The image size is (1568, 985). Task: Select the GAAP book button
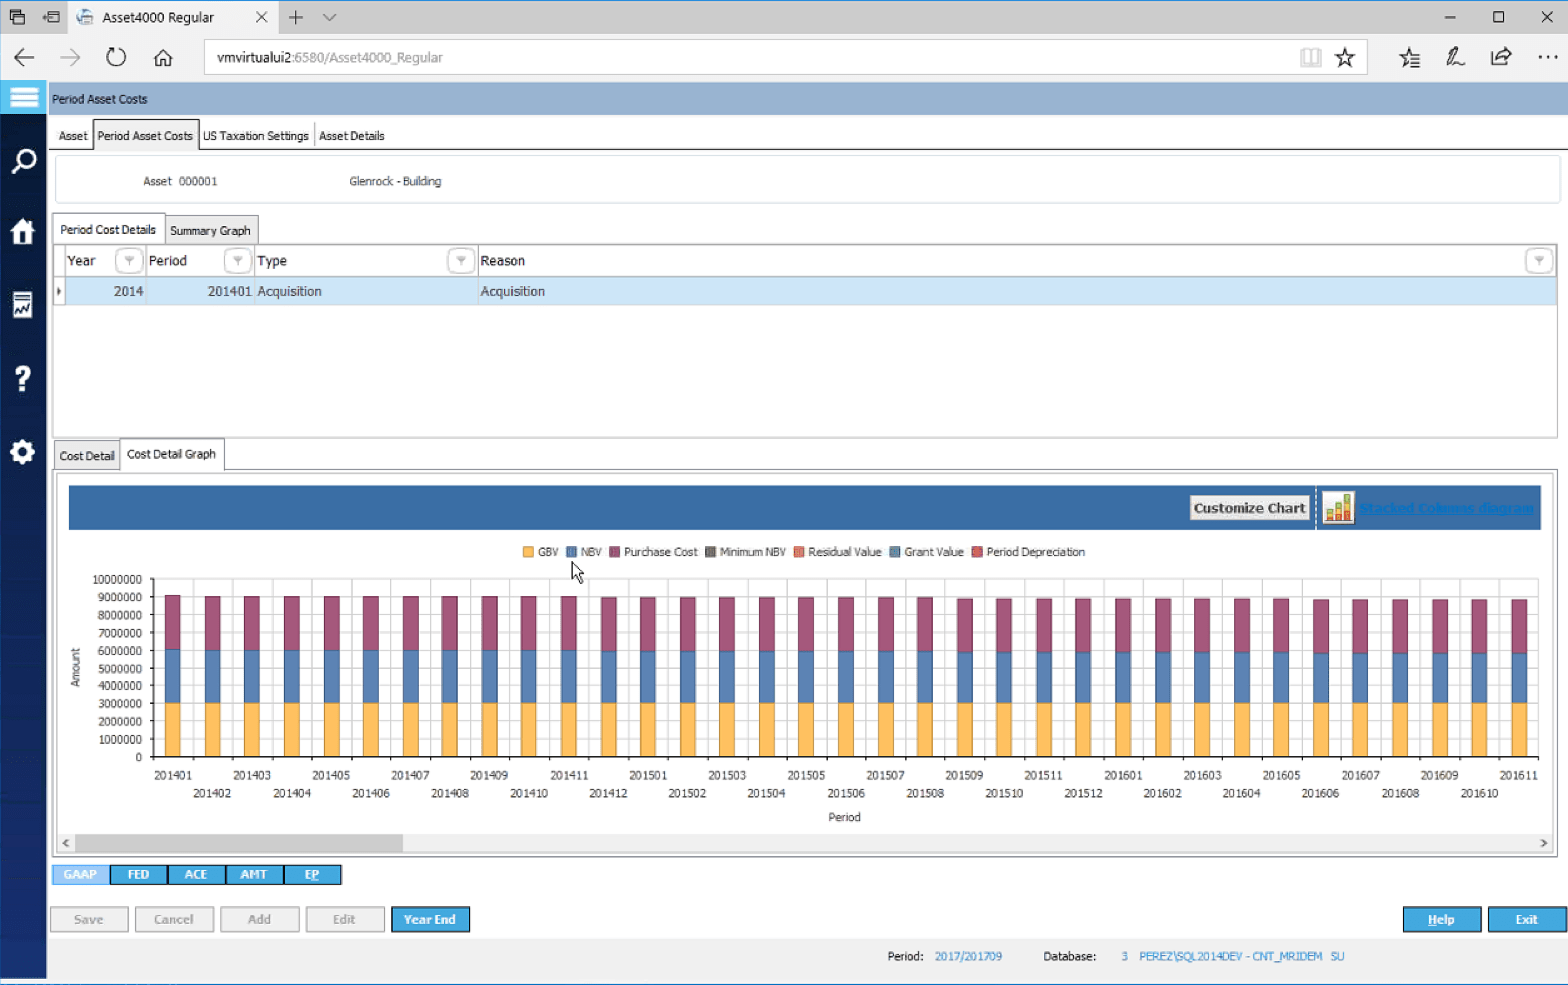pyautogui.click(x=80, y=875)
